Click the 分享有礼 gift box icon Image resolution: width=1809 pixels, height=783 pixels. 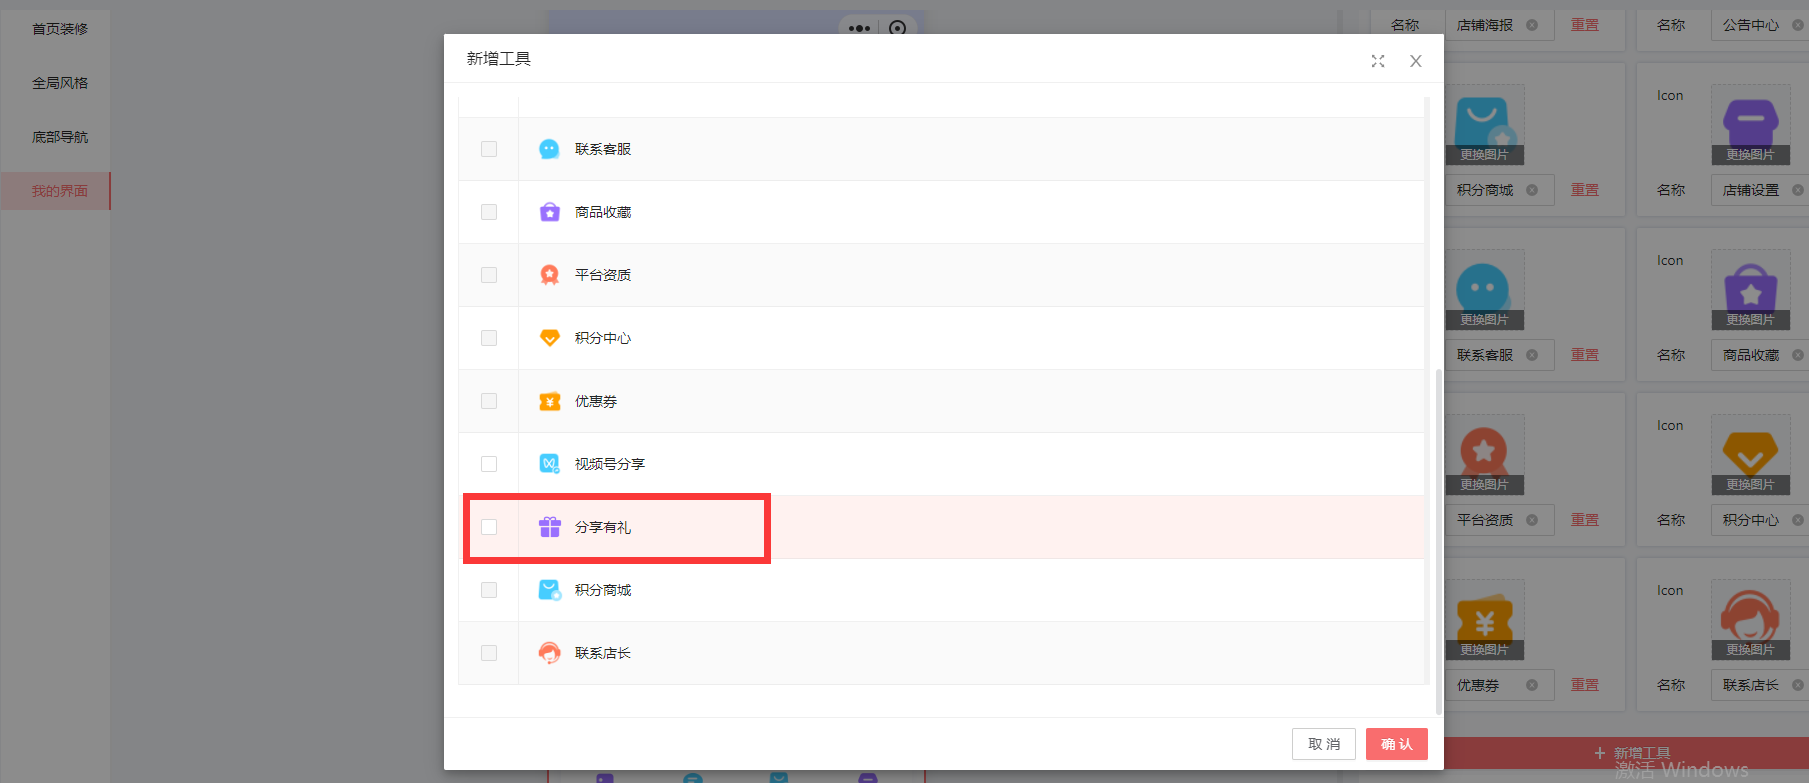tap(549, 527)
